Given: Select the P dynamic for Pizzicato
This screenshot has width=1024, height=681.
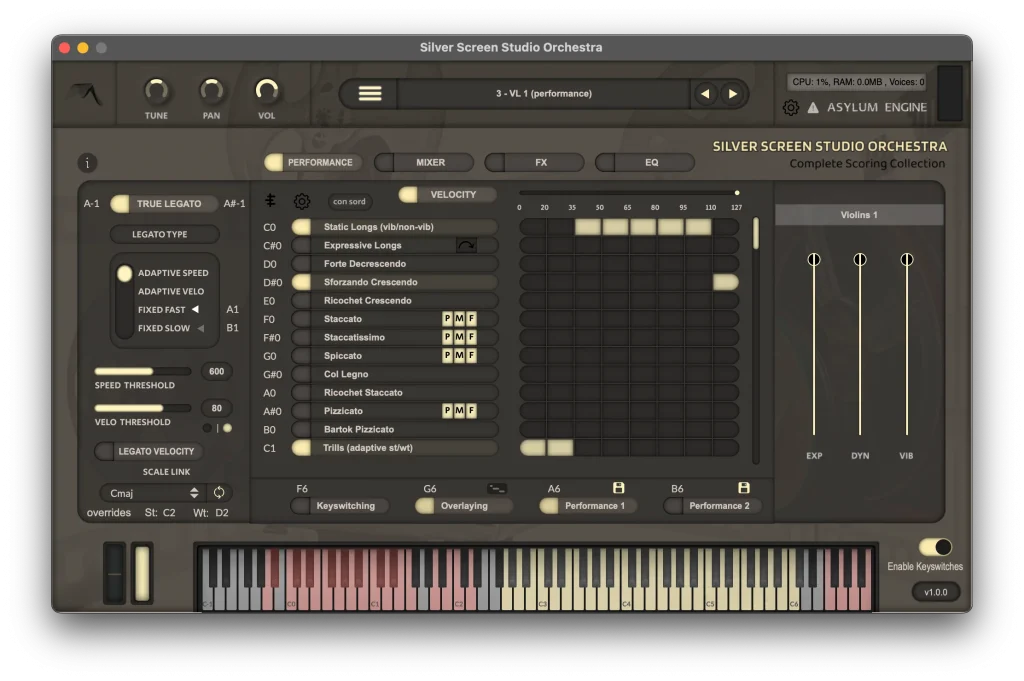Looking at the screenshot, I should 447,411.
